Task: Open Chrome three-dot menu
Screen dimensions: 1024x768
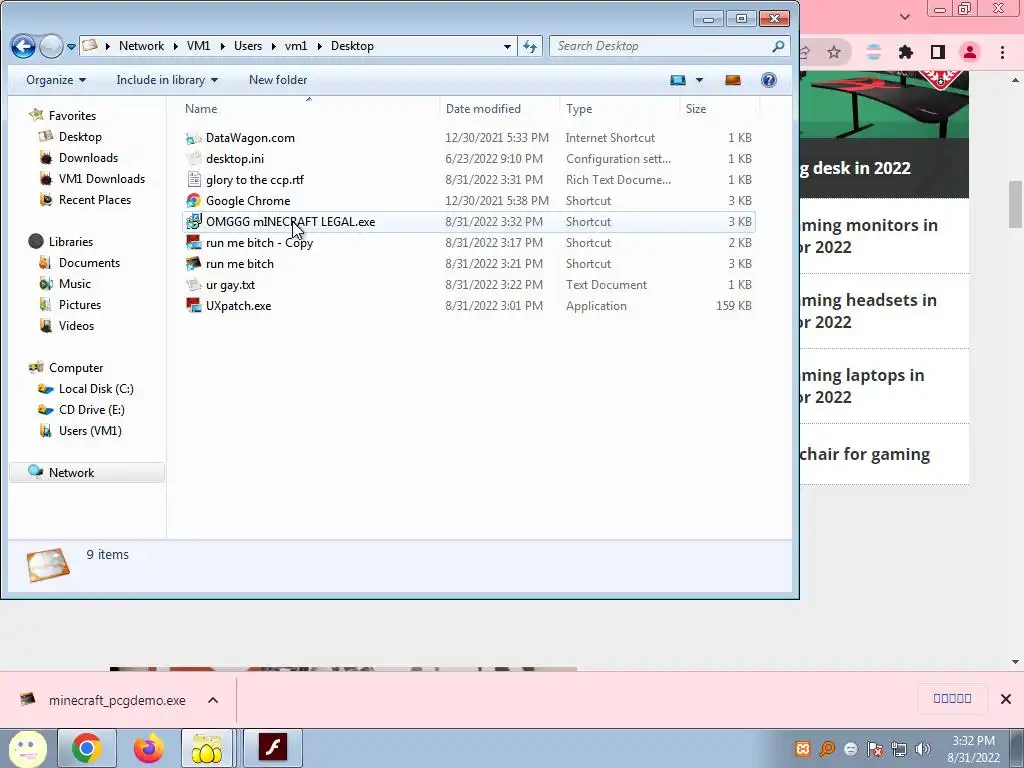Action: point(1002,52)
